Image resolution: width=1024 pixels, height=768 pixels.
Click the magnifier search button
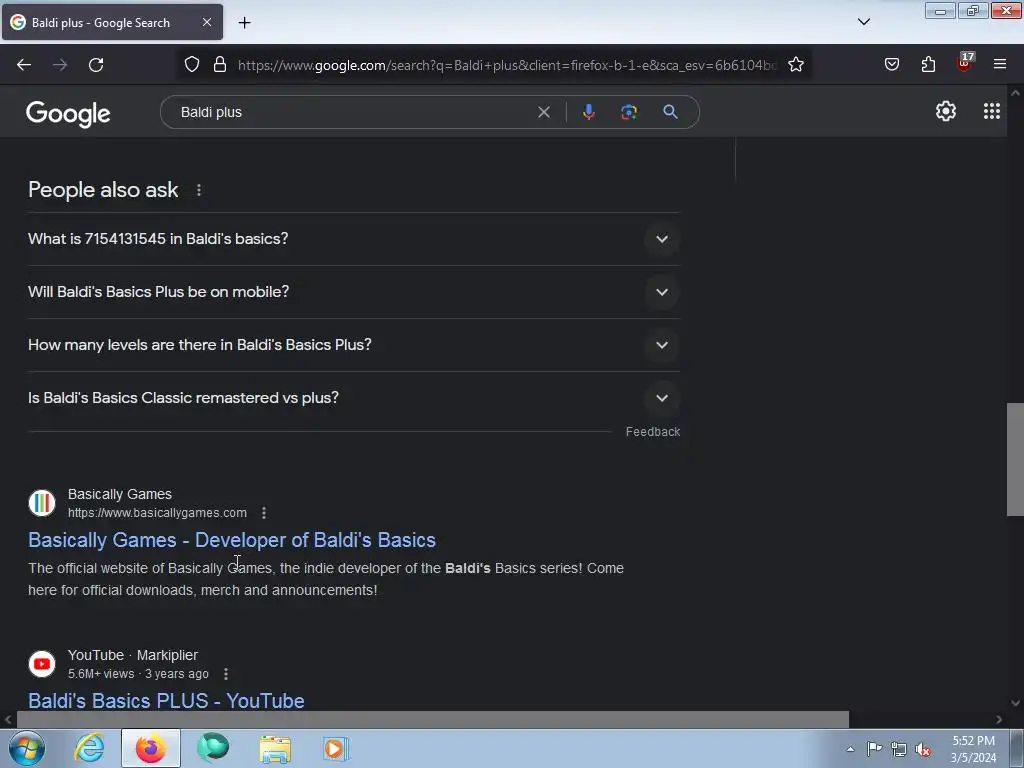[x=670, y=112]
